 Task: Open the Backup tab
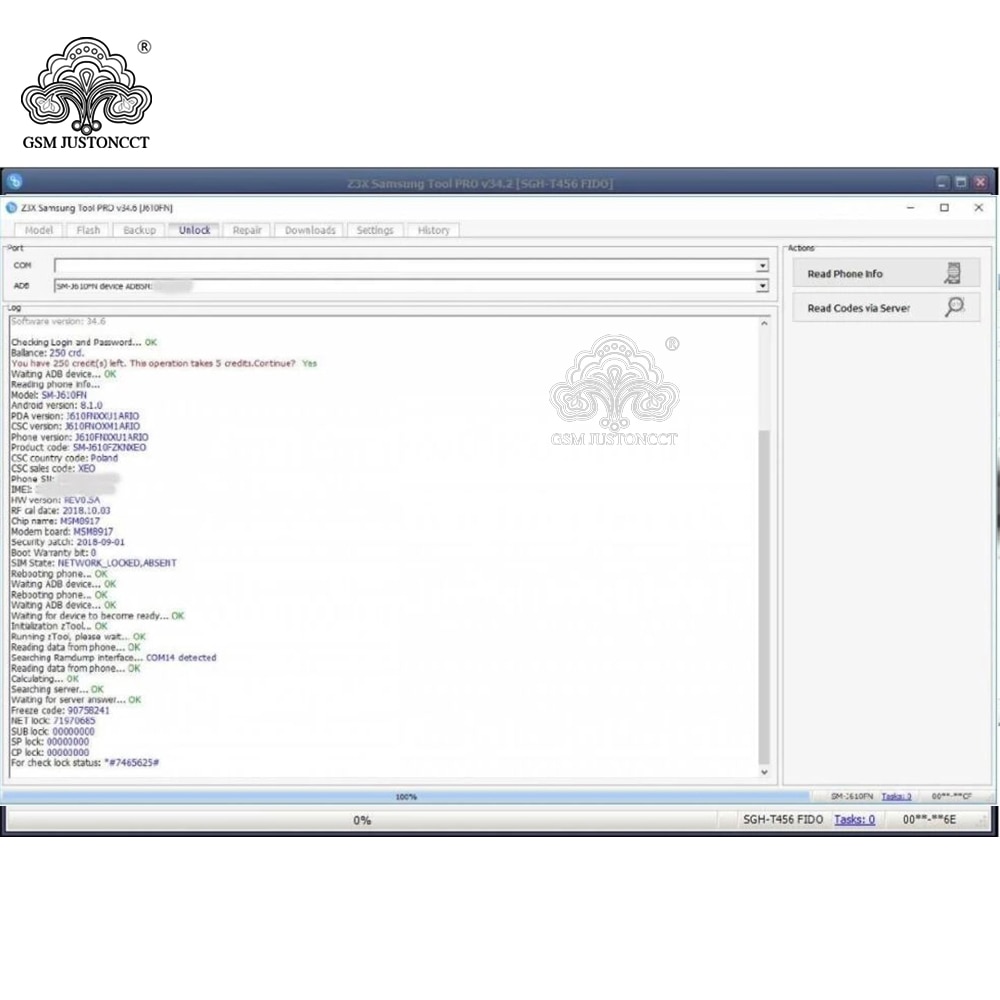coord(139,230)
